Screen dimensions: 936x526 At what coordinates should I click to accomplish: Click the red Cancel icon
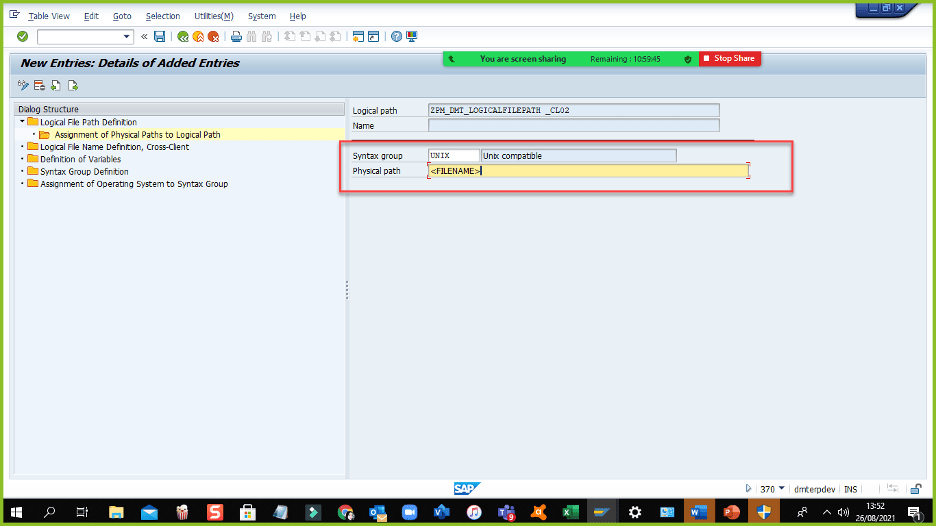(213, 37)
